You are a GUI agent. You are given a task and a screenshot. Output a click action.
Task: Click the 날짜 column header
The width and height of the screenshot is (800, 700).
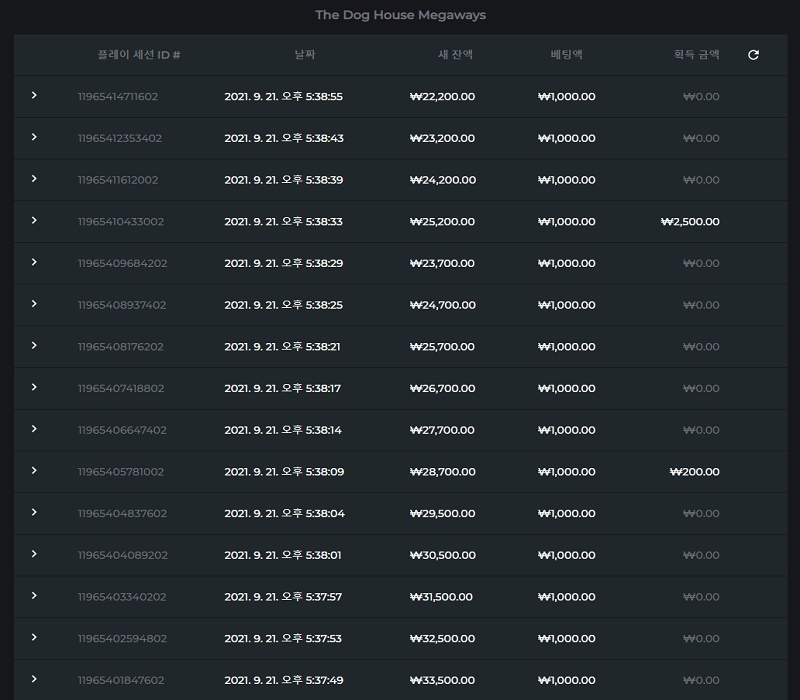pos(305,54)
